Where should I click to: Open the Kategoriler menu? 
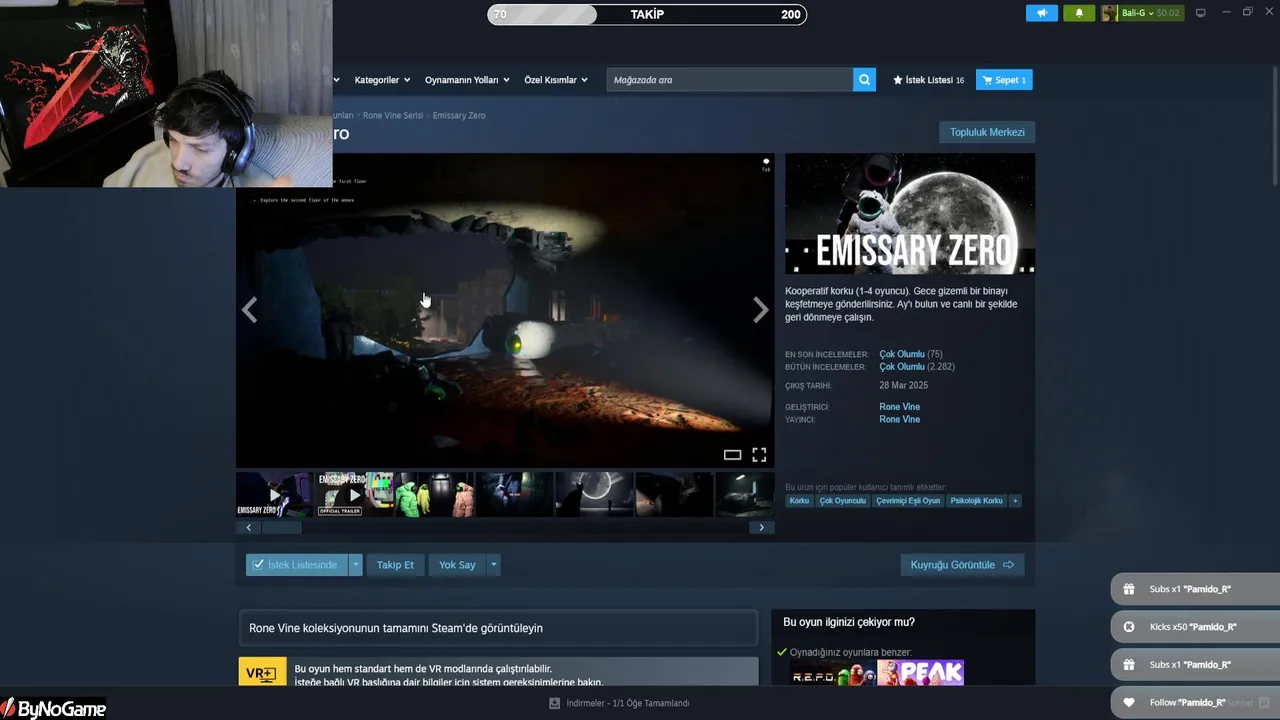click(382, 80)
